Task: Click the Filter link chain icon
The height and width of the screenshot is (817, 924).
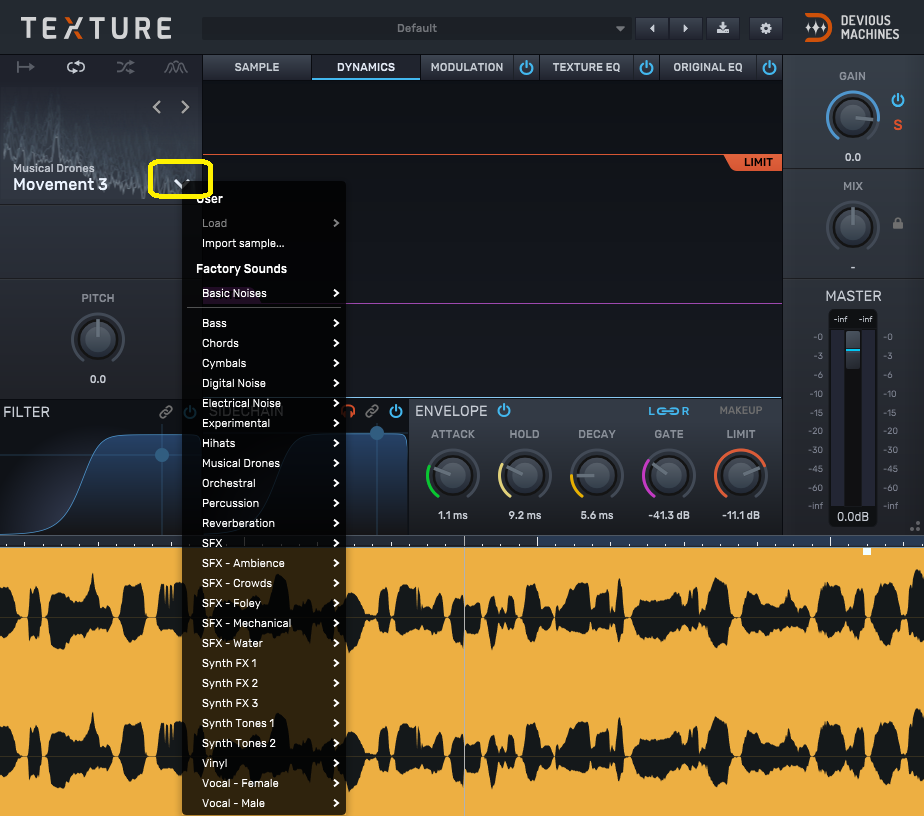Action: 166,411
